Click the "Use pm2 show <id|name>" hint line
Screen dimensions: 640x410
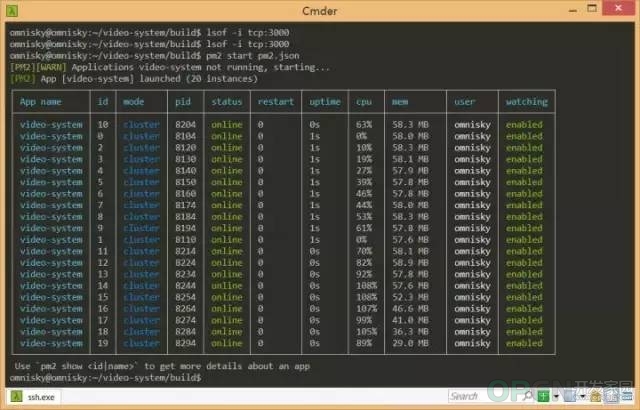[162, 366]
